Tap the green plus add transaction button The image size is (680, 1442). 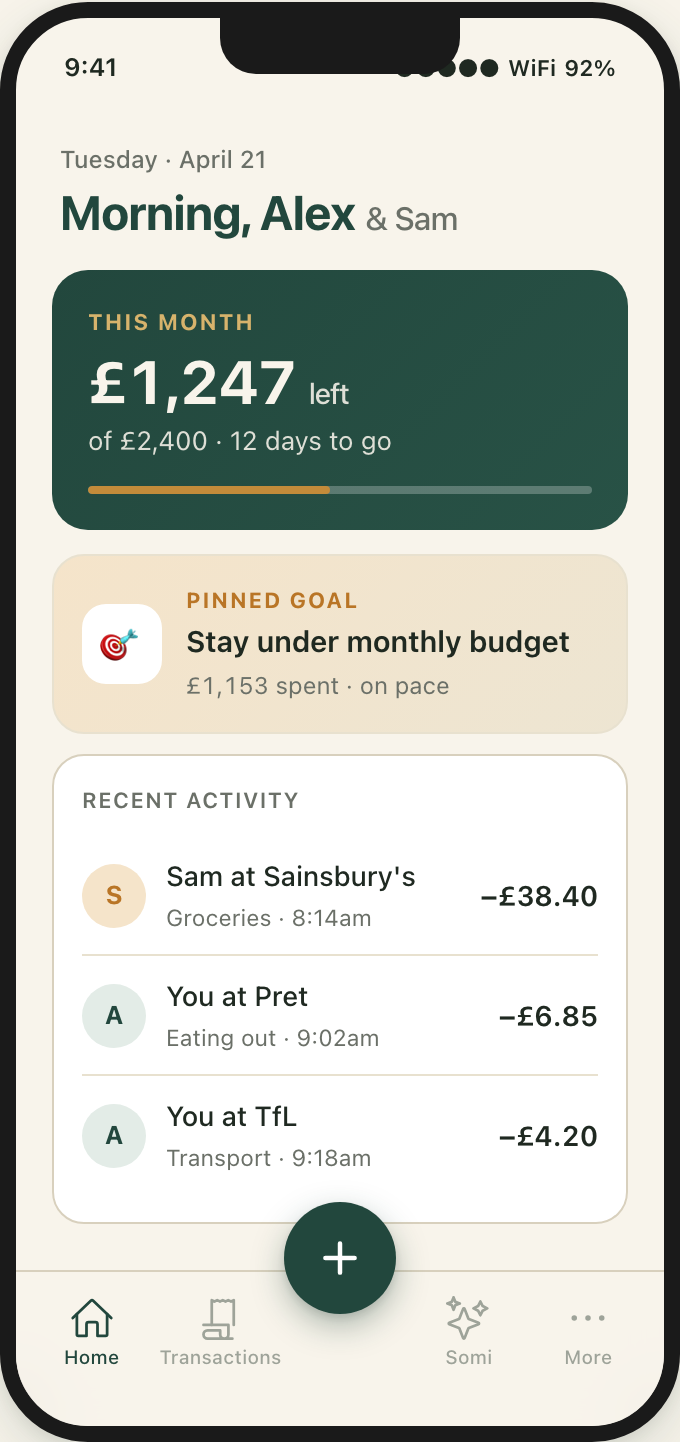point(340,1257)
